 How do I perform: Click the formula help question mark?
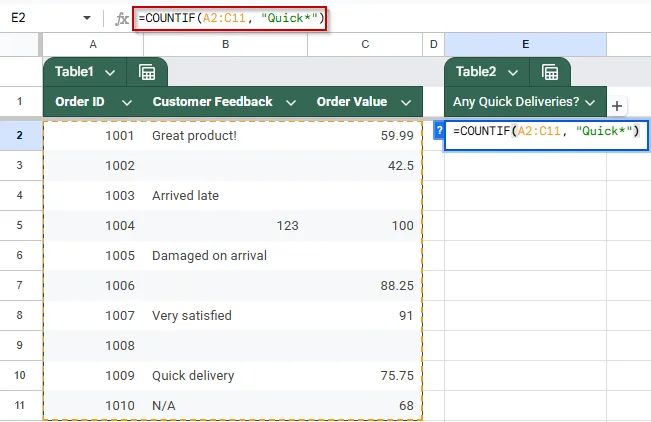tap(439, 130)
